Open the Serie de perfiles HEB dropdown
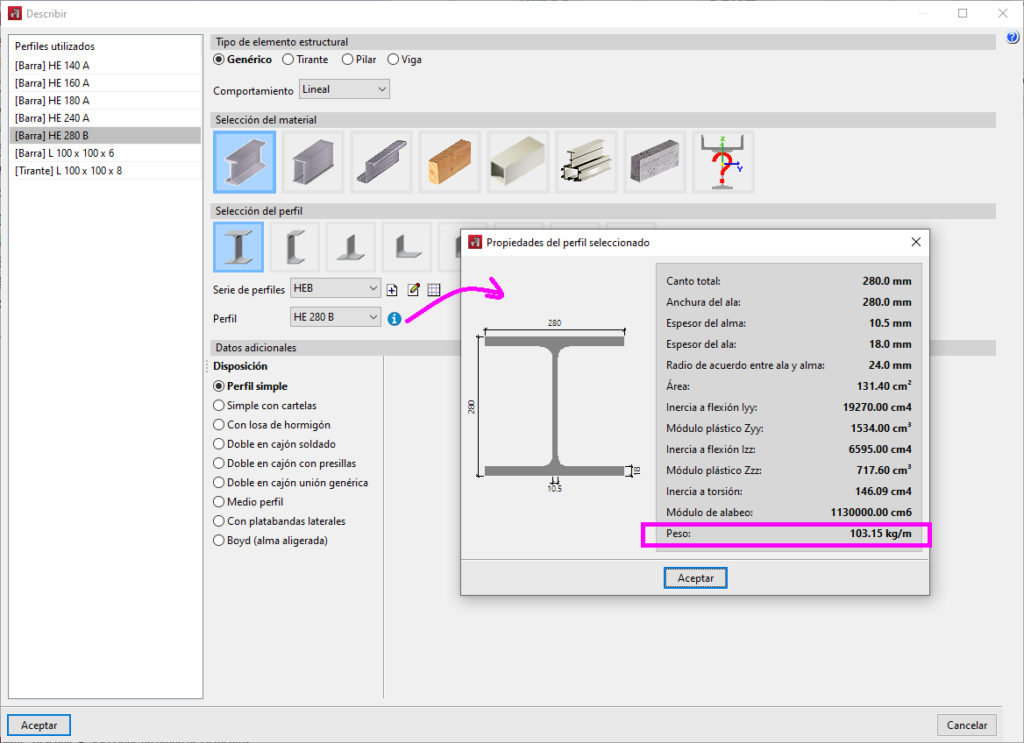Viewport: 1024px width, 743px height. pyautogui.click(x=335, y=289)
